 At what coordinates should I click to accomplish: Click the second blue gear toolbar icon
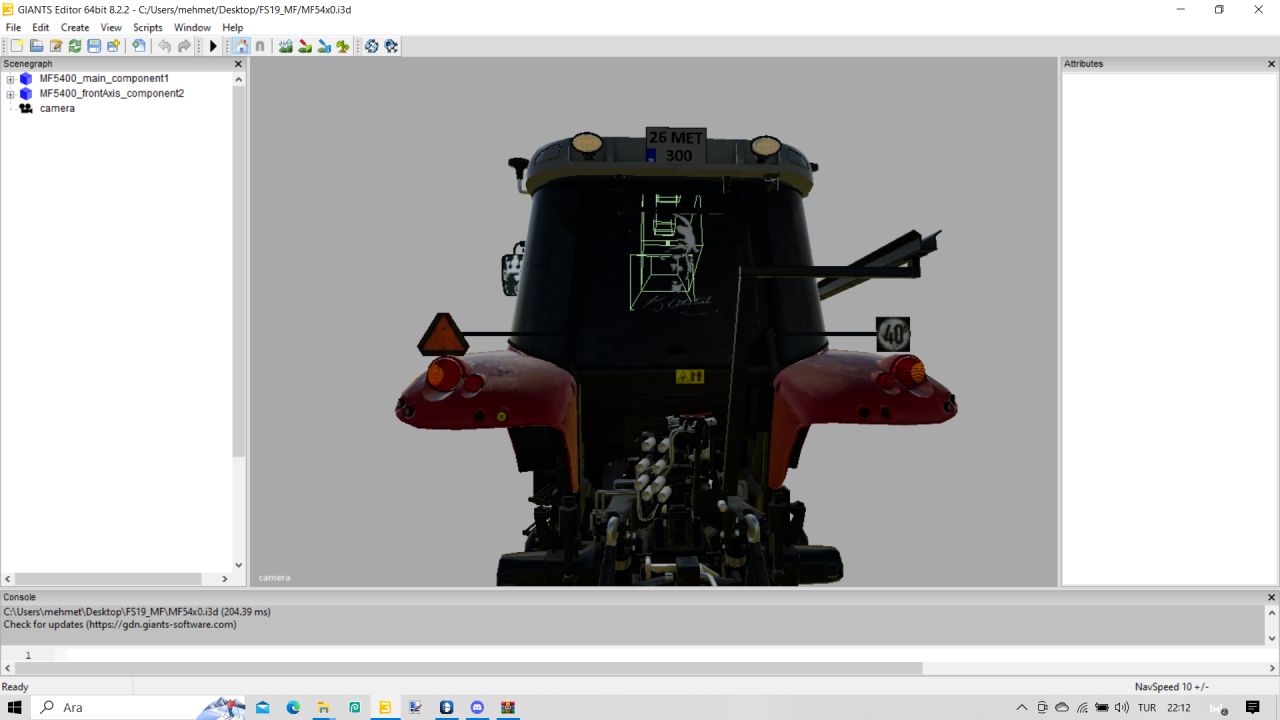click(390, 46)
